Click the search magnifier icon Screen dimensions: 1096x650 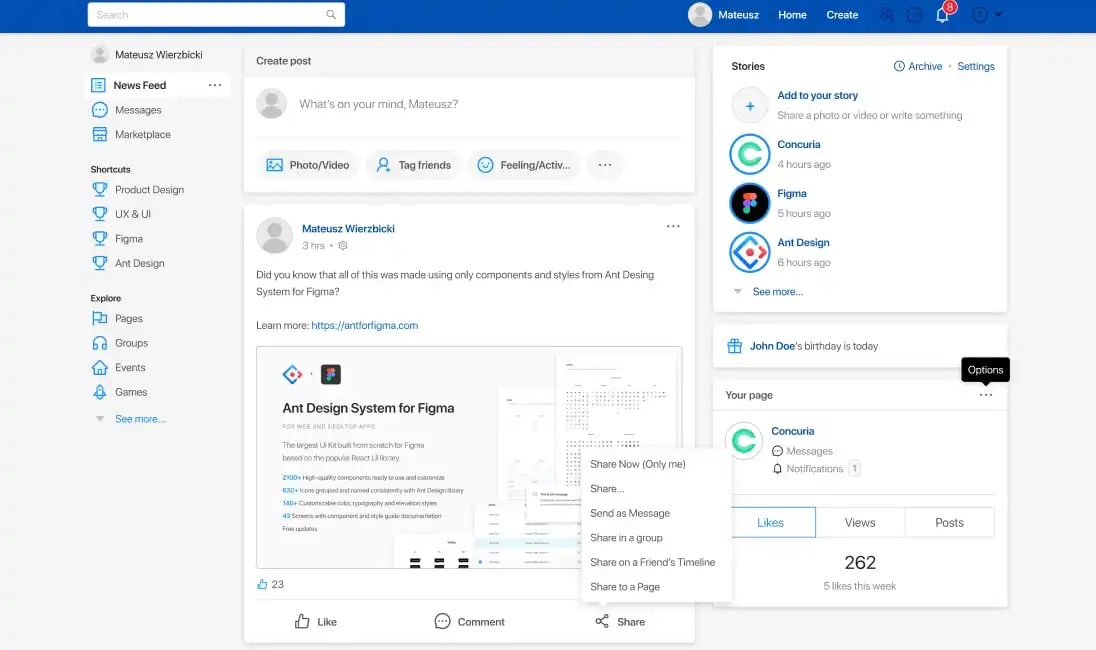331,15
